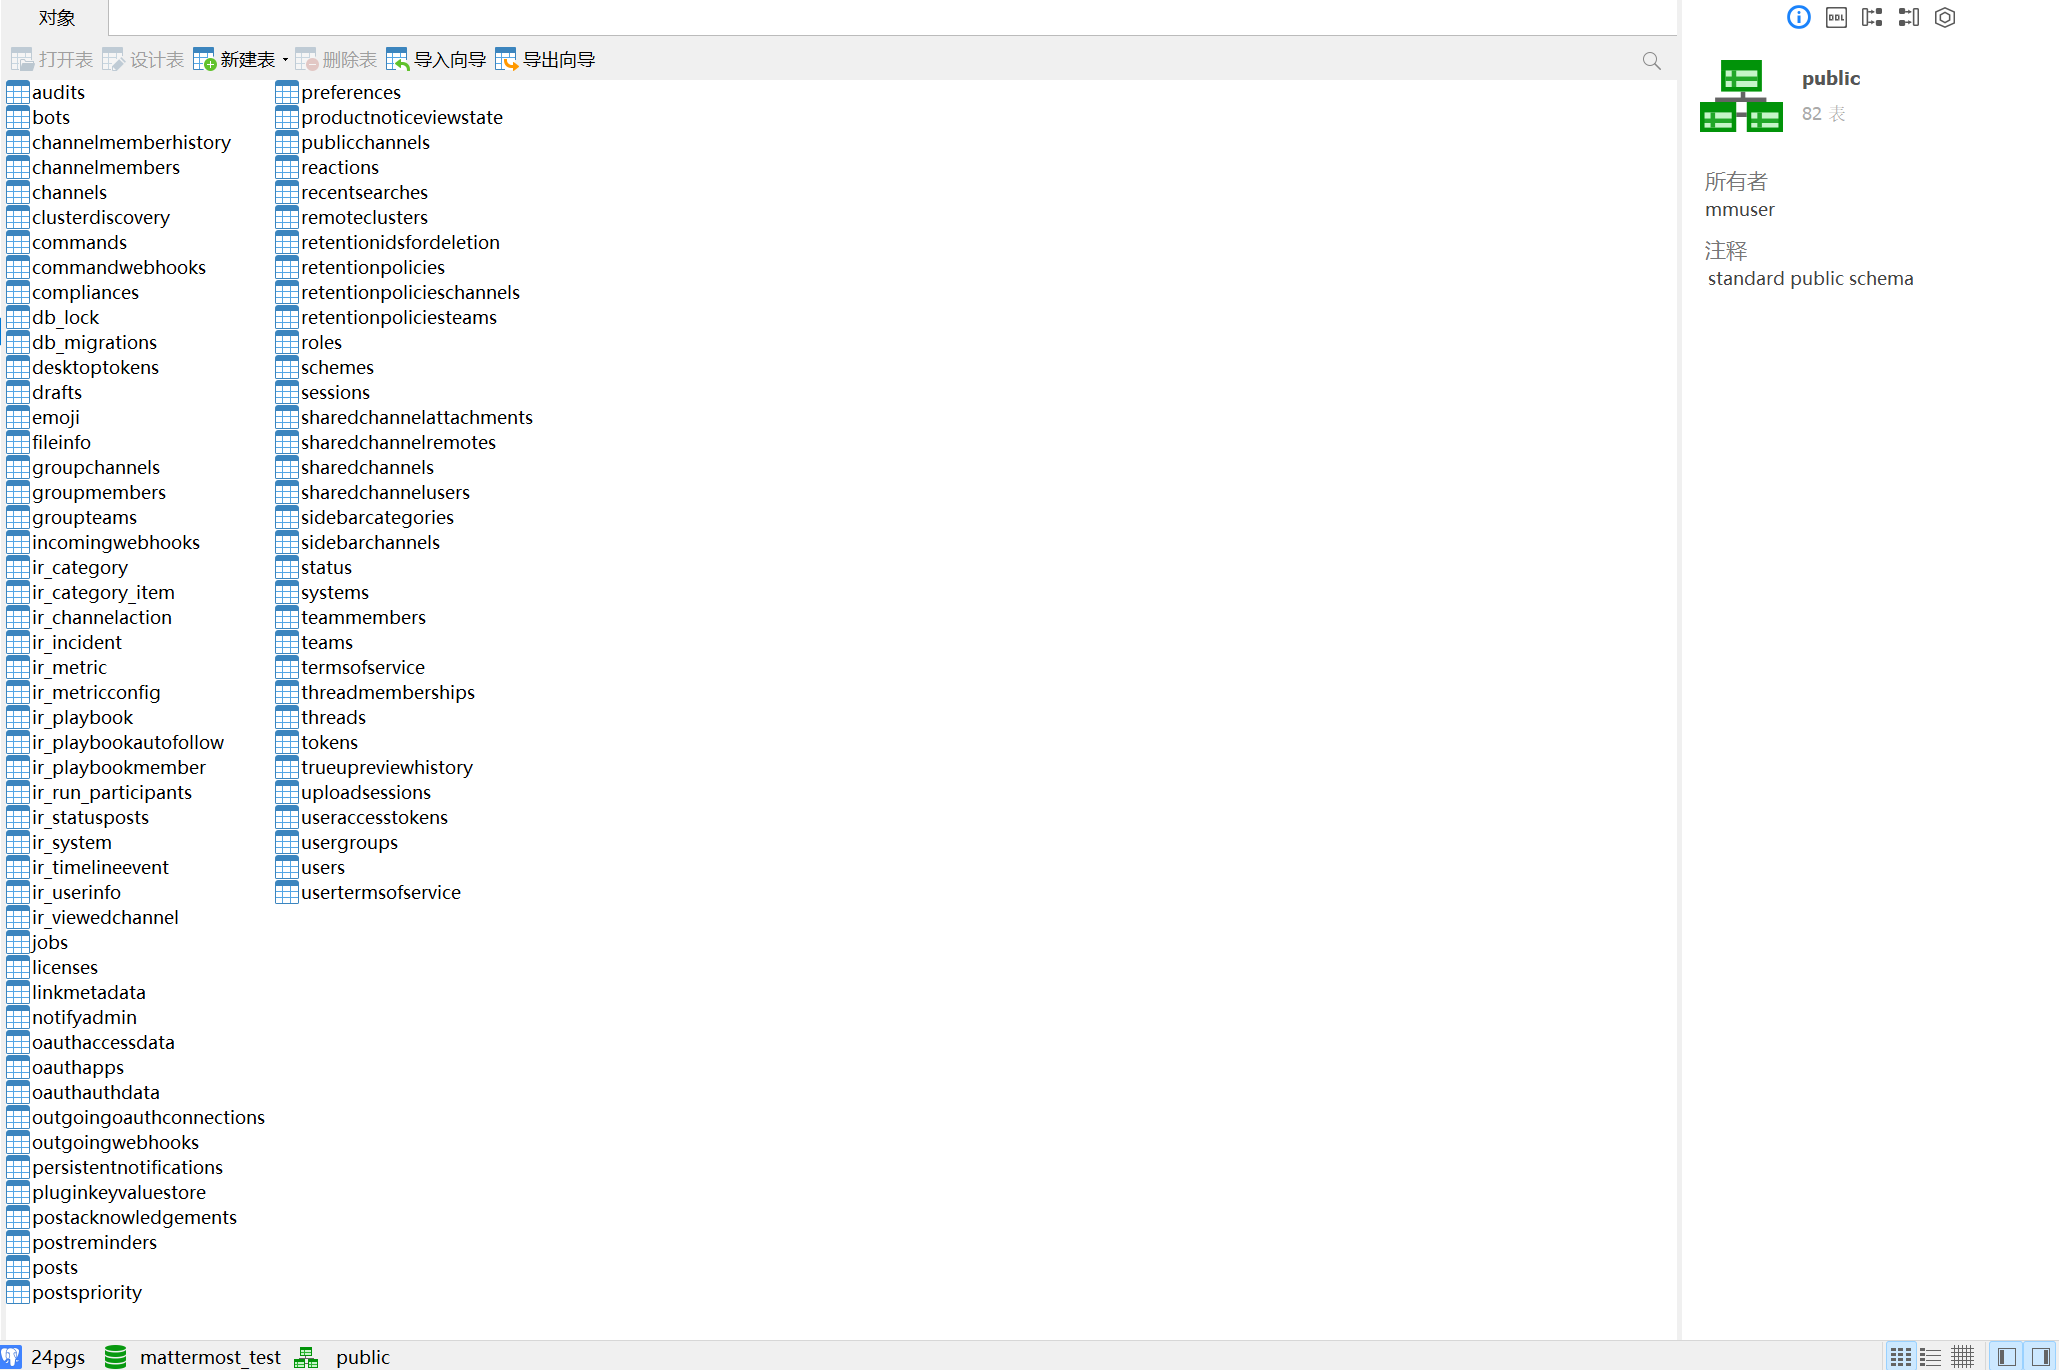
Task: Switch to icon list view mode
Action: coord(1900,1357)
